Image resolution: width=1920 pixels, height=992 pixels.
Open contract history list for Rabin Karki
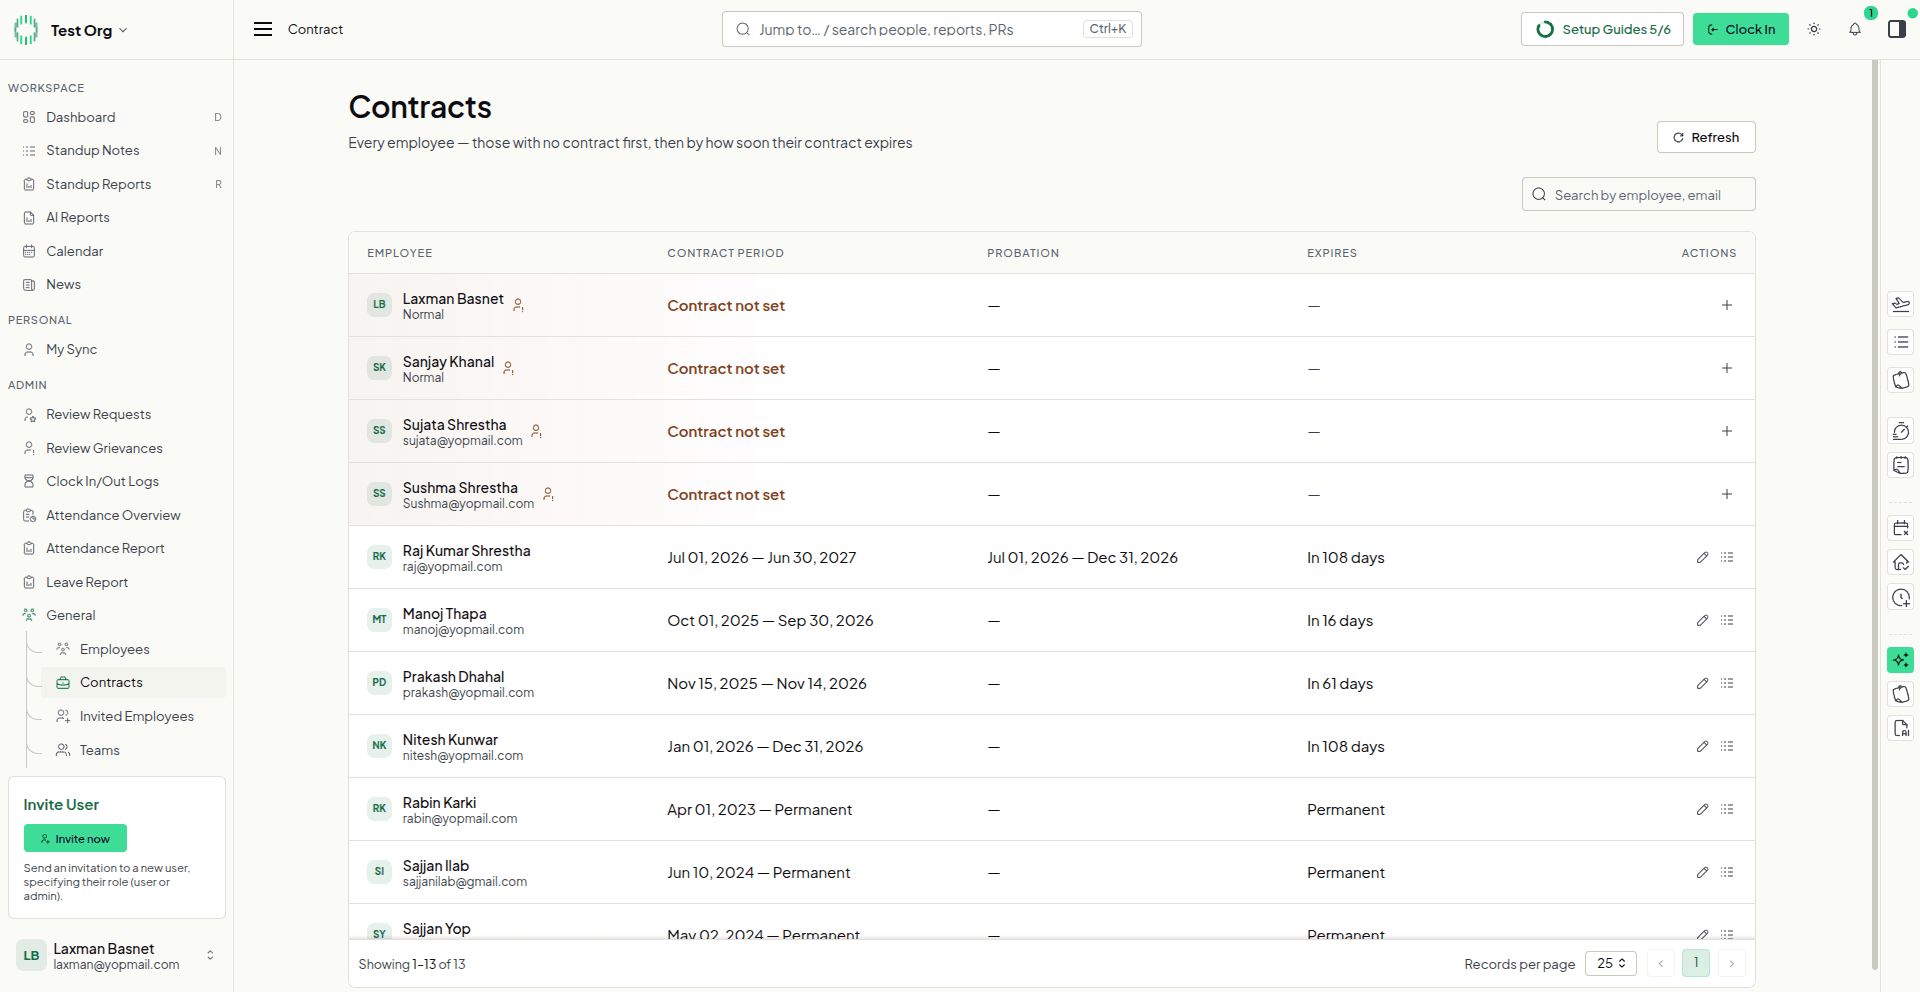tap(1727, 809)
